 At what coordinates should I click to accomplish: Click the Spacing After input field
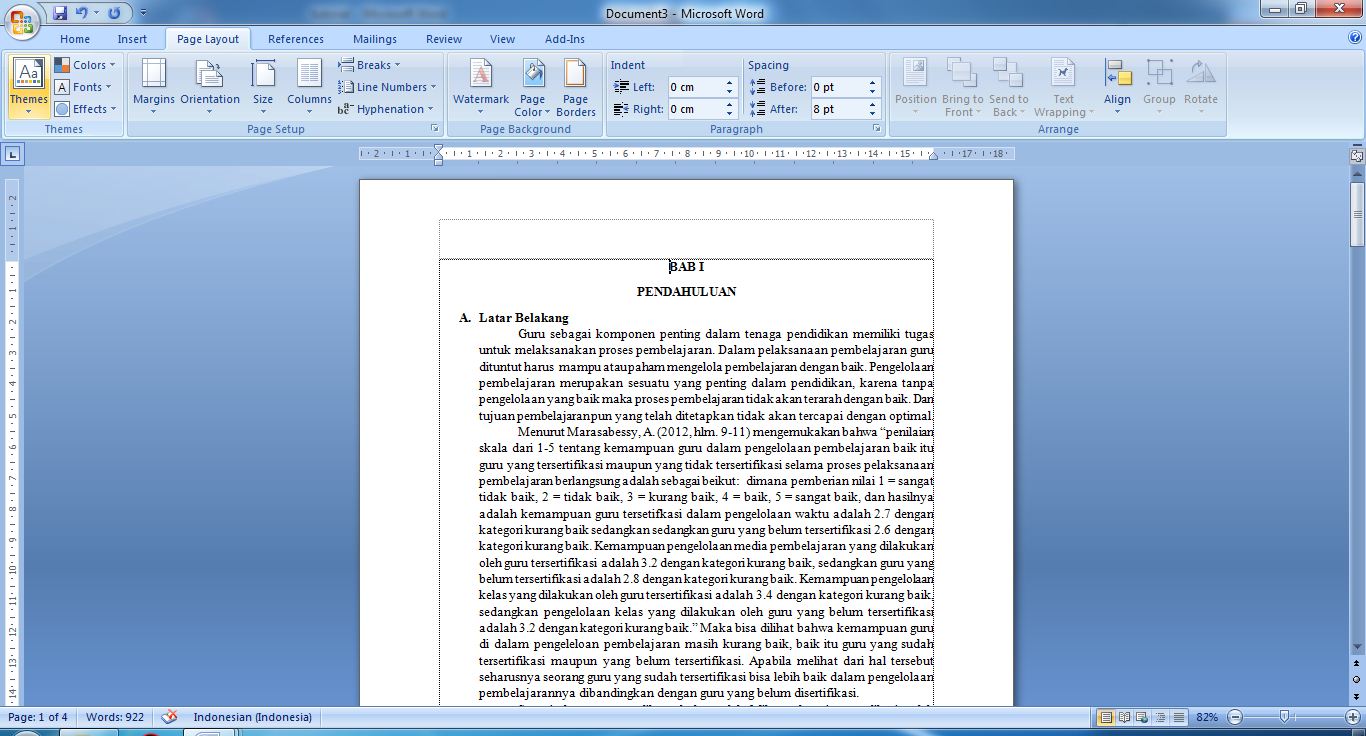pyautogui.click(x=838, y=109)
